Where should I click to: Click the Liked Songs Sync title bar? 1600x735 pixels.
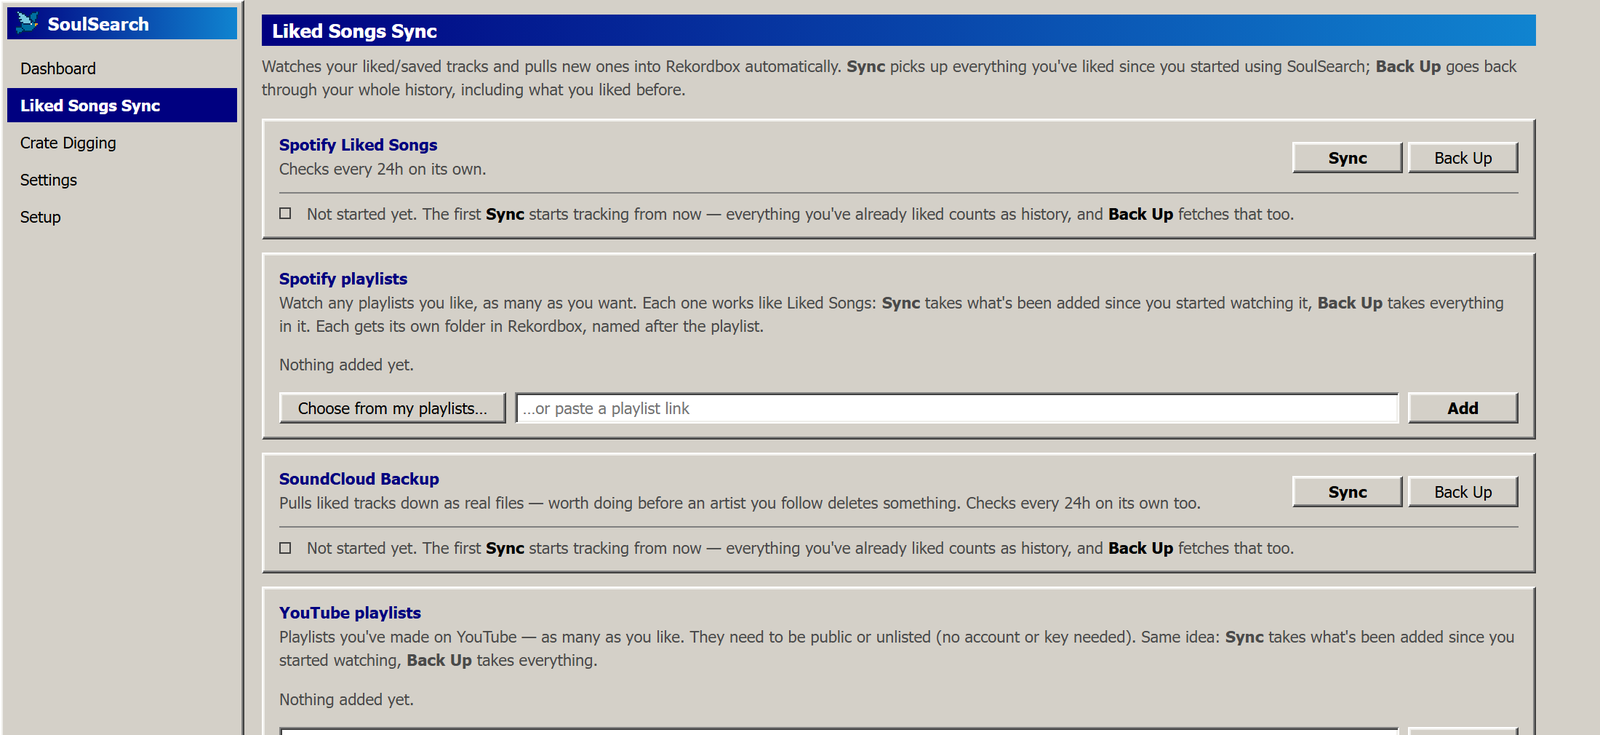898,31
